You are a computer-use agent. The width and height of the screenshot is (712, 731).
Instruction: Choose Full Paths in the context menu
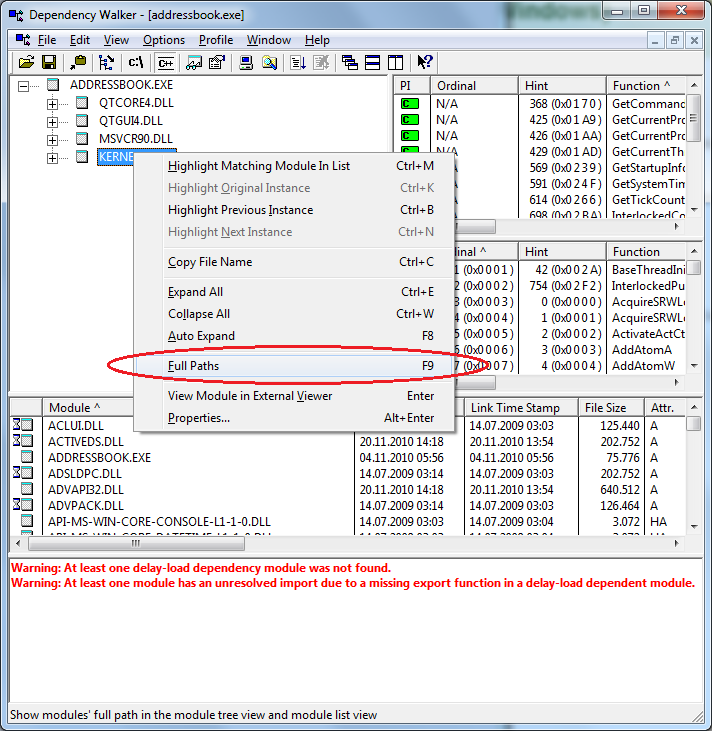pos(194,366)
